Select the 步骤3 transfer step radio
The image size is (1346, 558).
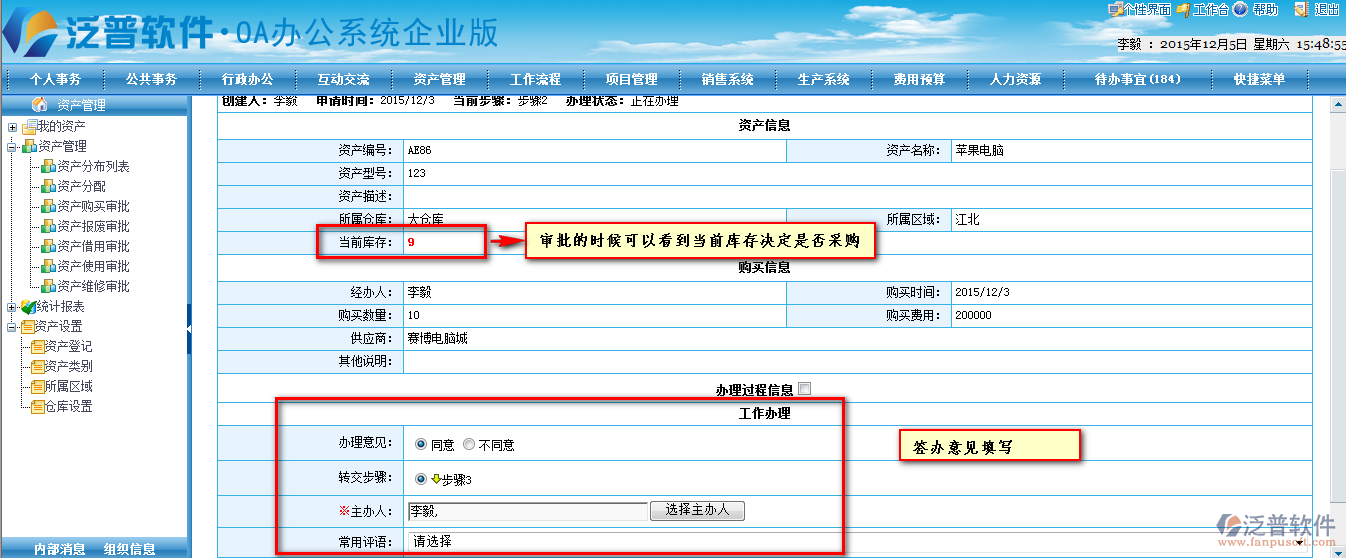420,479
